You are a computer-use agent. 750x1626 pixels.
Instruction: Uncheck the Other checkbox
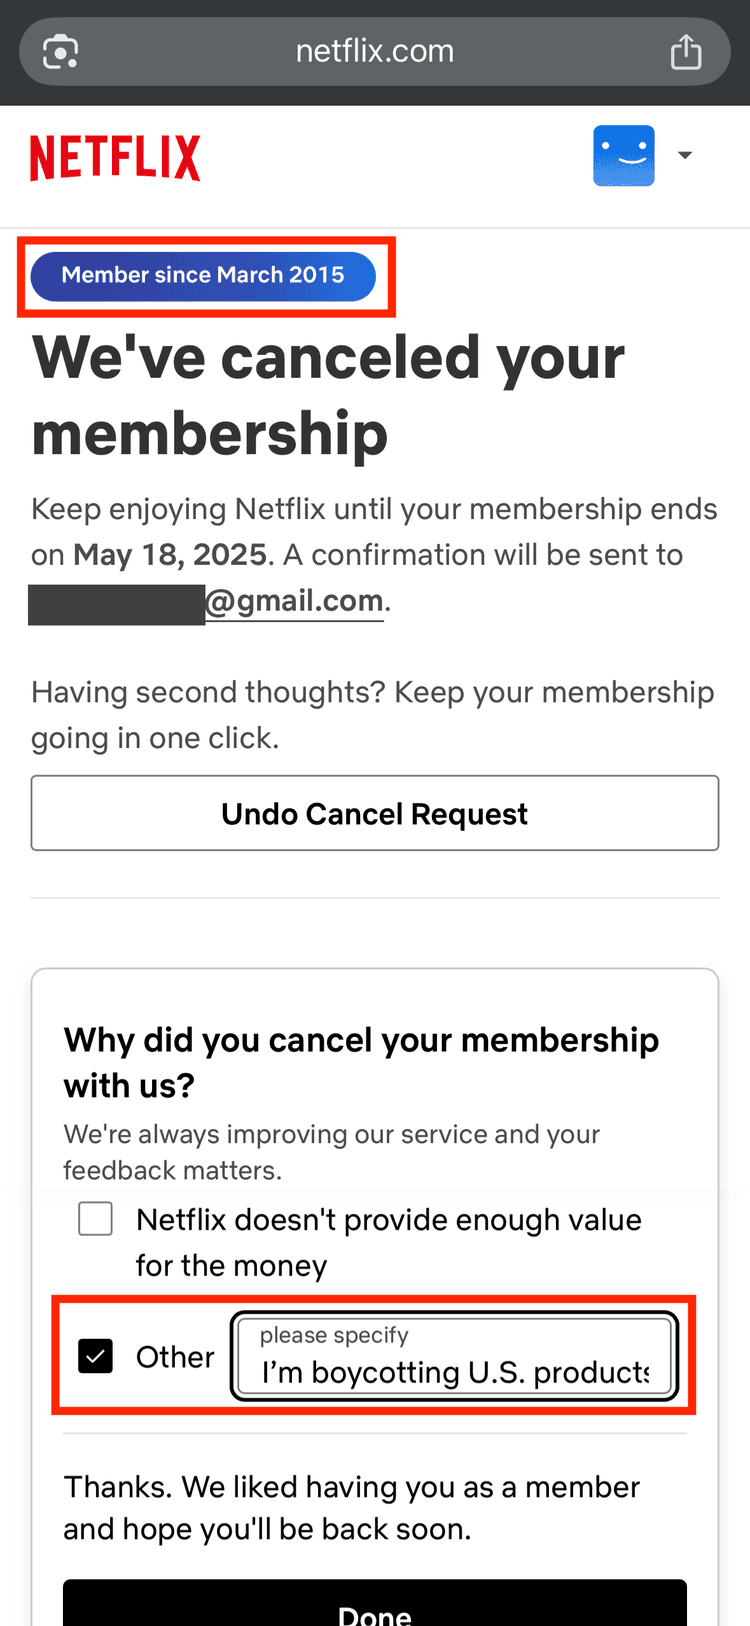[x=96, y=1356]
